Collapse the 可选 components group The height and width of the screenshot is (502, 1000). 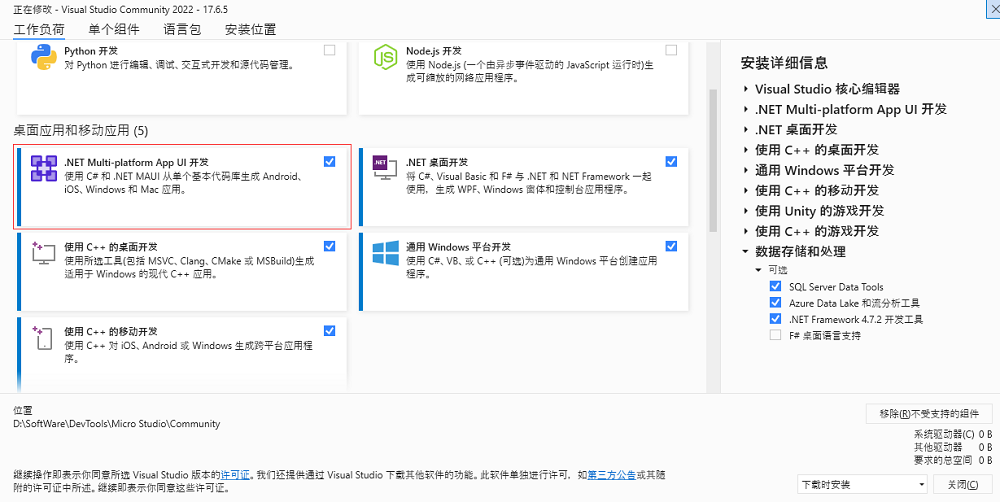758,270
